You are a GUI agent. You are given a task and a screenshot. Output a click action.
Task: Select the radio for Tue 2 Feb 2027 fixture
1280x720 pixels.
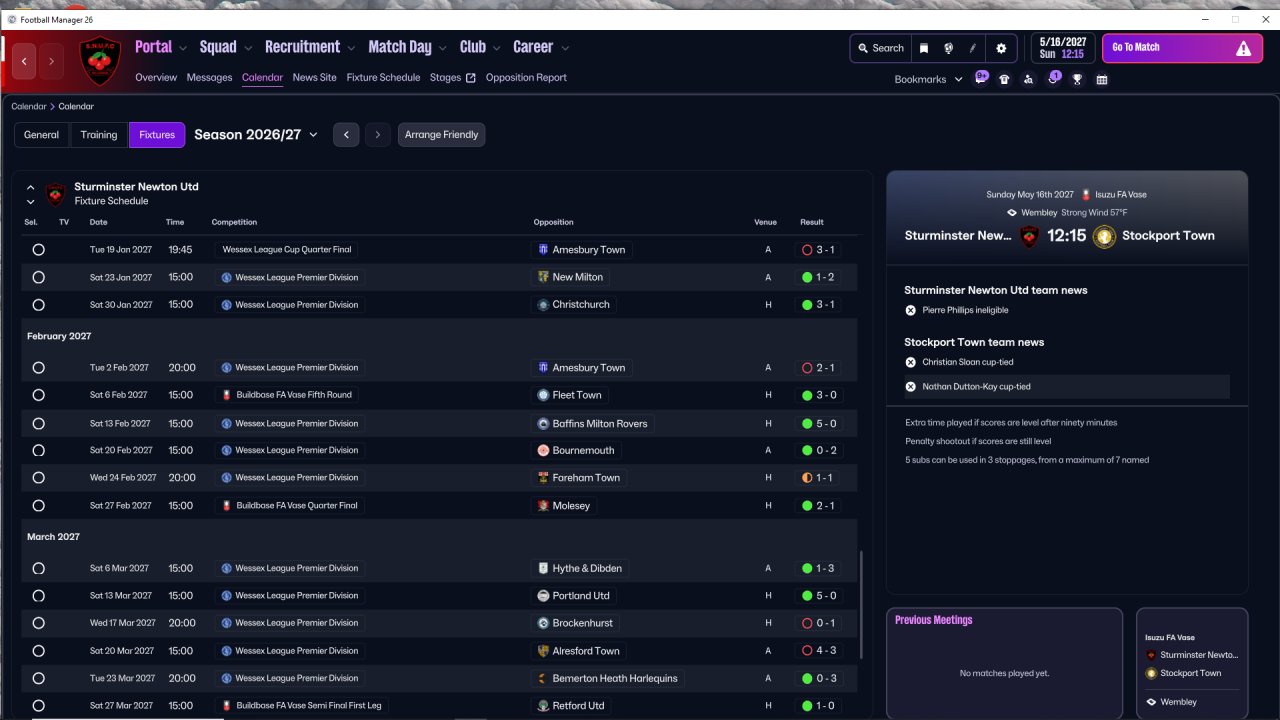point(38,368)
